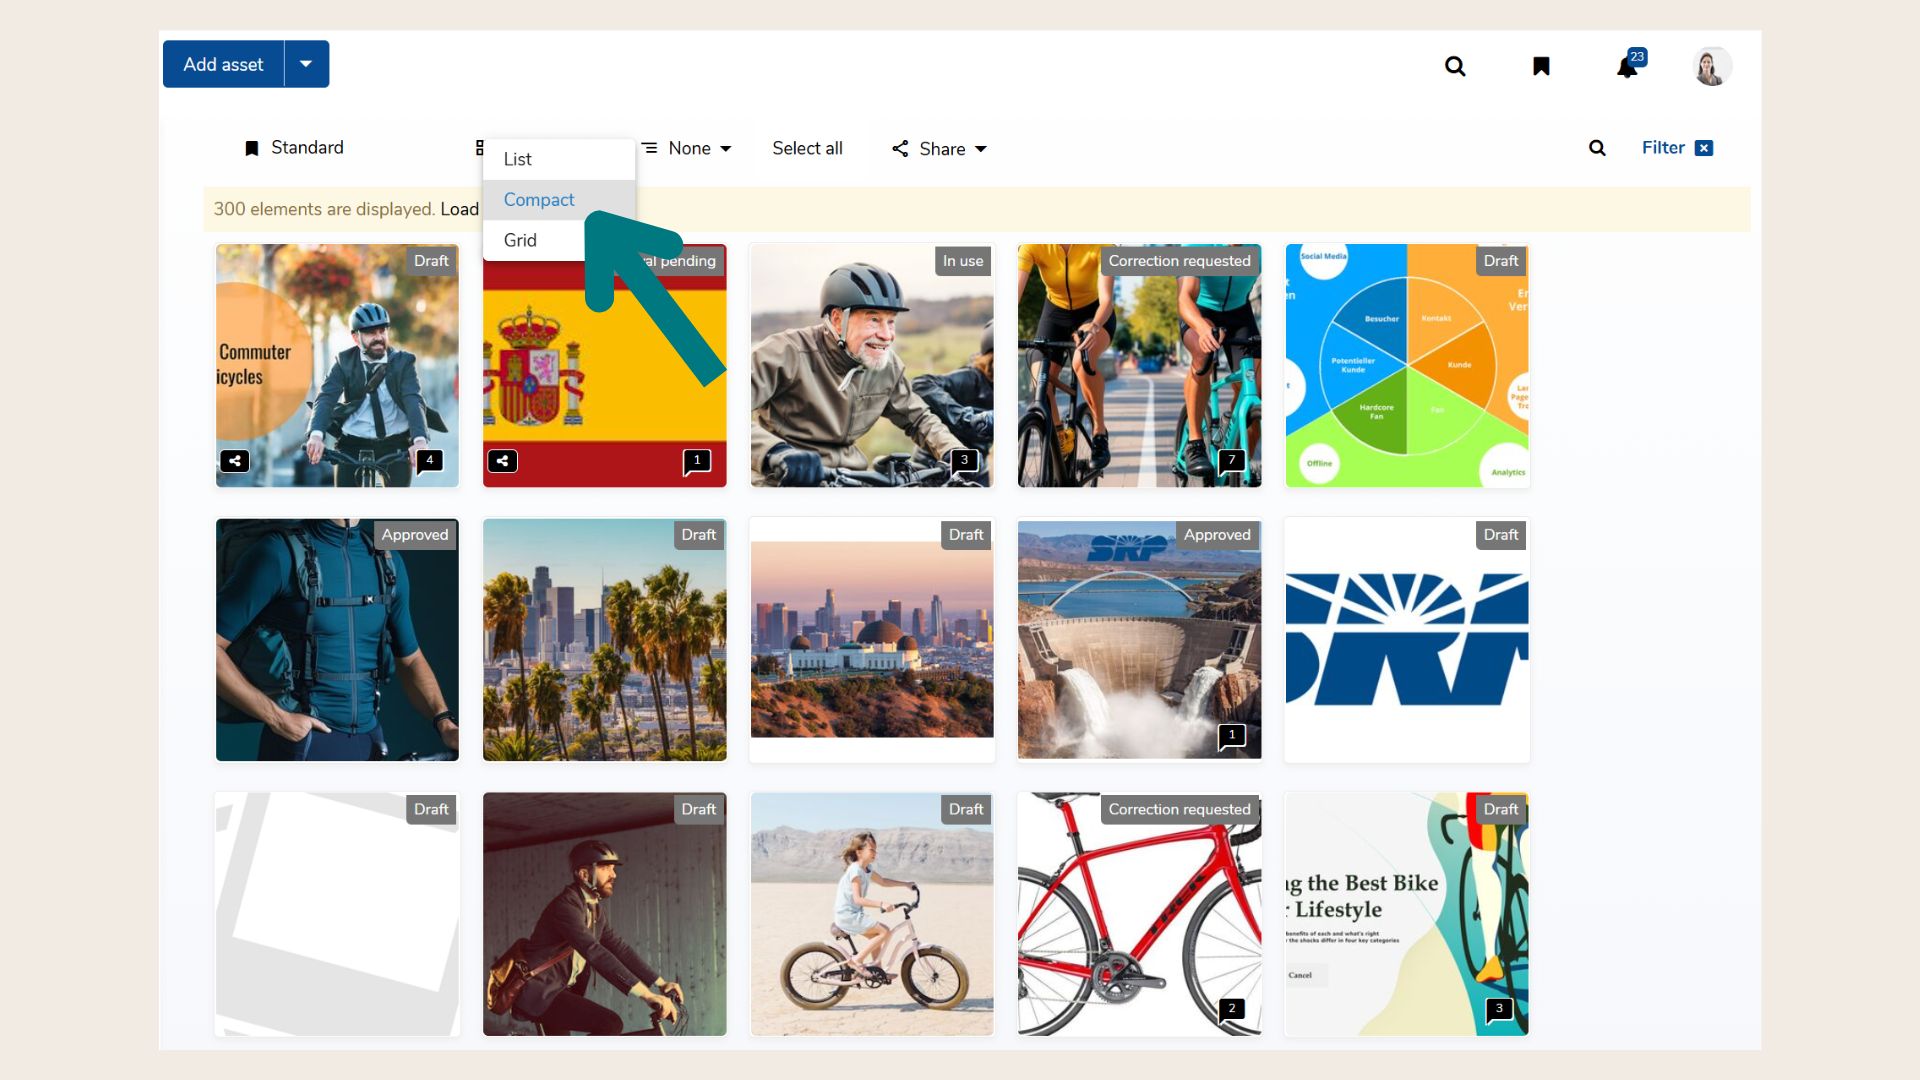Open the top bar search icon
1920x1080 pixels.
[x=1455, y=66]
